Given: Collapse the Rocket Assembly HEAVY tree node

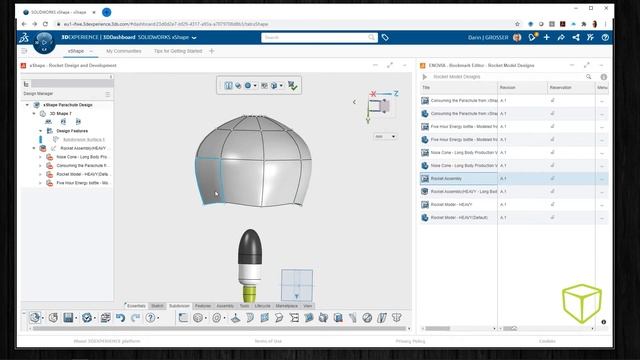Looking at the screenshot, I should (34, 148).
